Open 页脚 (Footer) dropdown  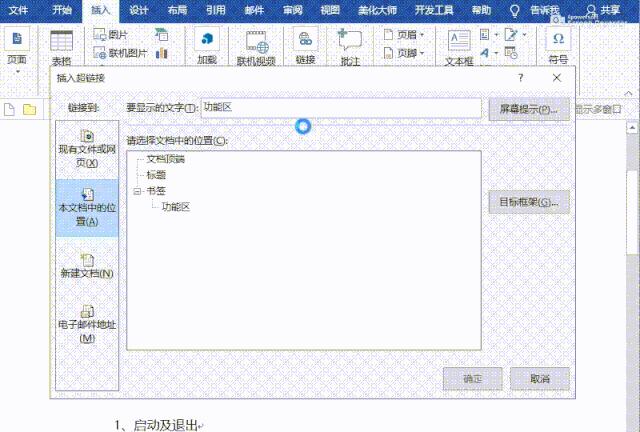[404, 53]
